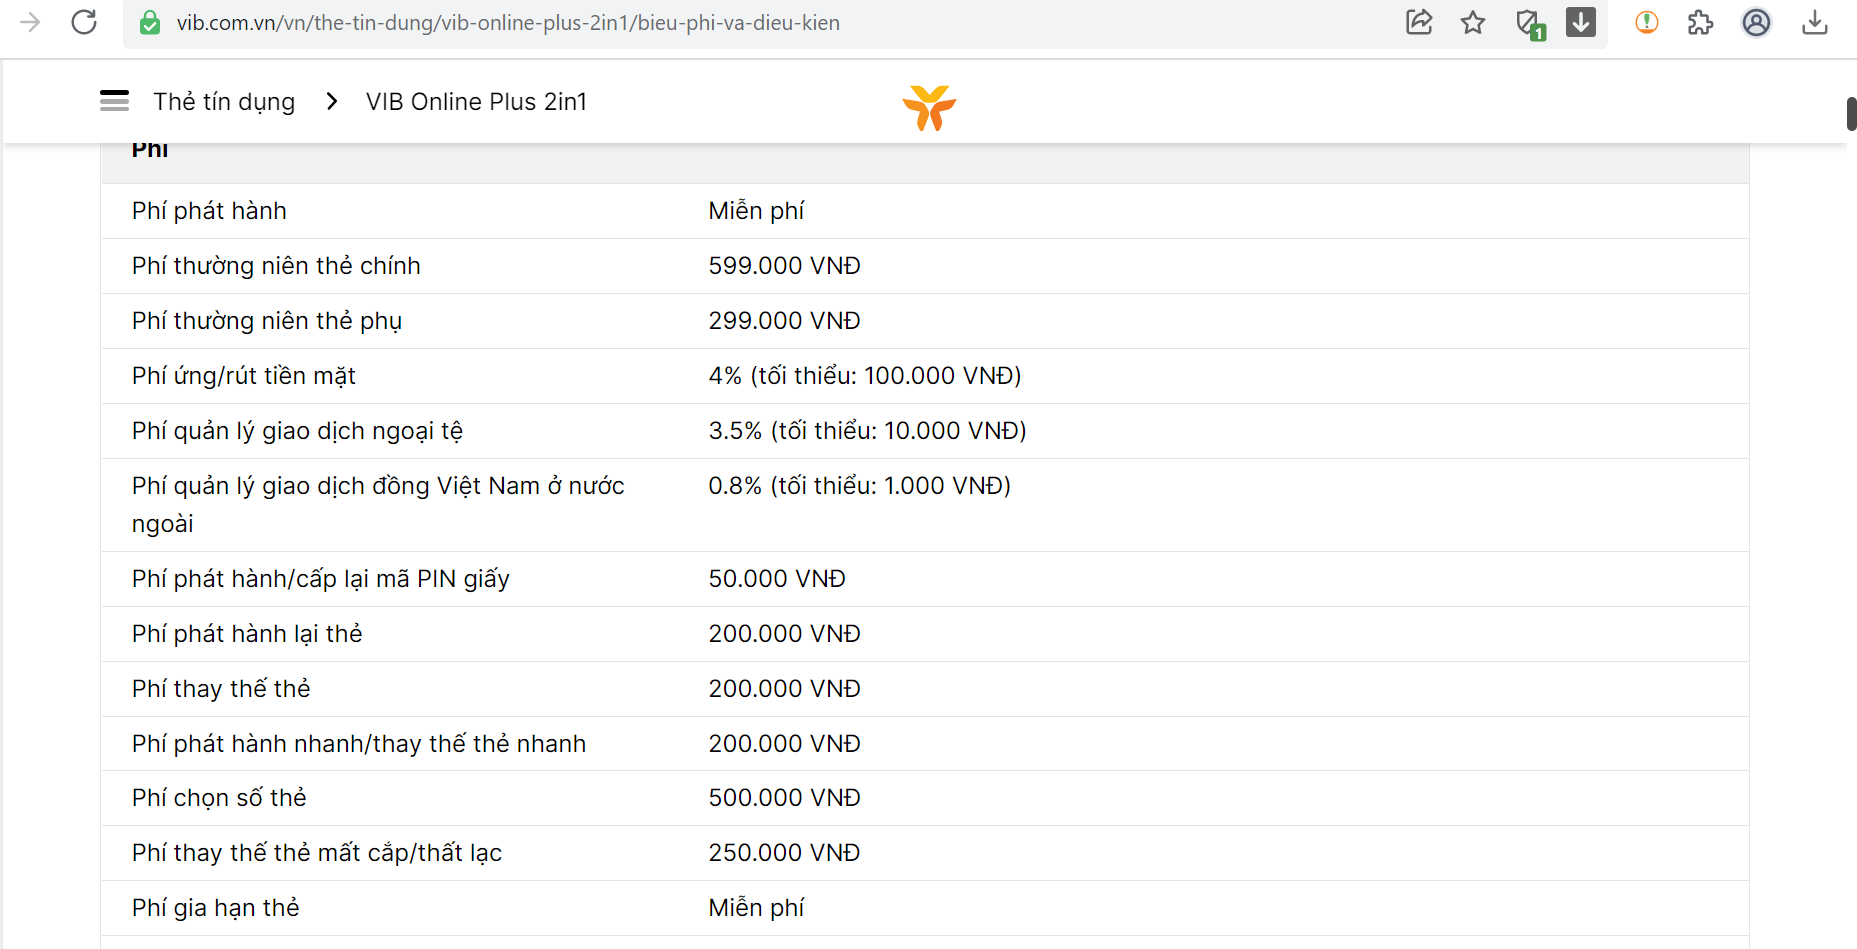Viewport: 1857px width, 949px height.
Task: Open the download-arrow extension icon
Action: tap(1581, 22)
